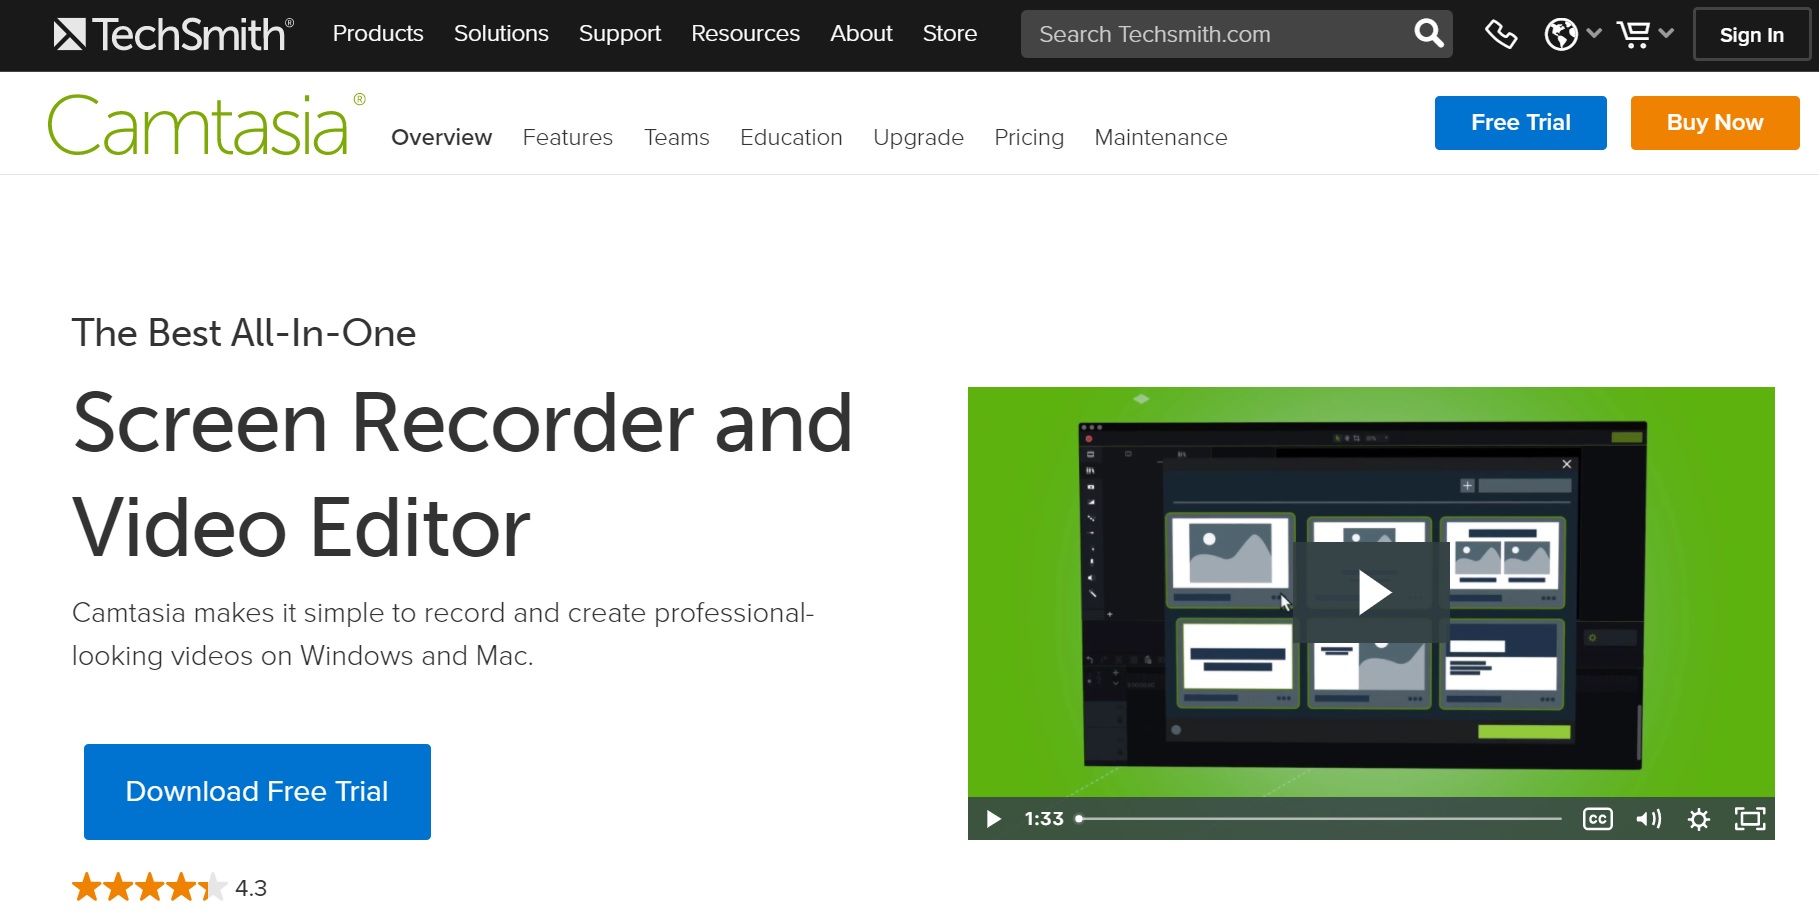Open video settings gear
This screenshot has width=1819, height=918.
point(1699,819)
